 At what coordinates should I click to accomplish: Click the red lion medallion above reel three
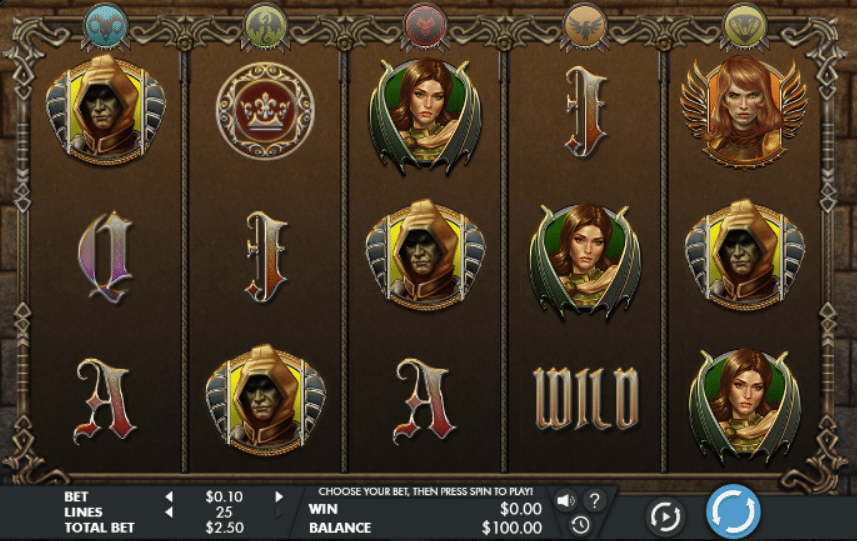coord(425,26)
